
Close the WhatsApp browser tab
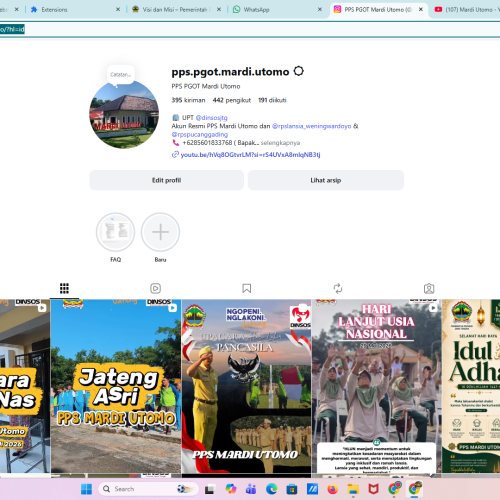tap(320, 10)
